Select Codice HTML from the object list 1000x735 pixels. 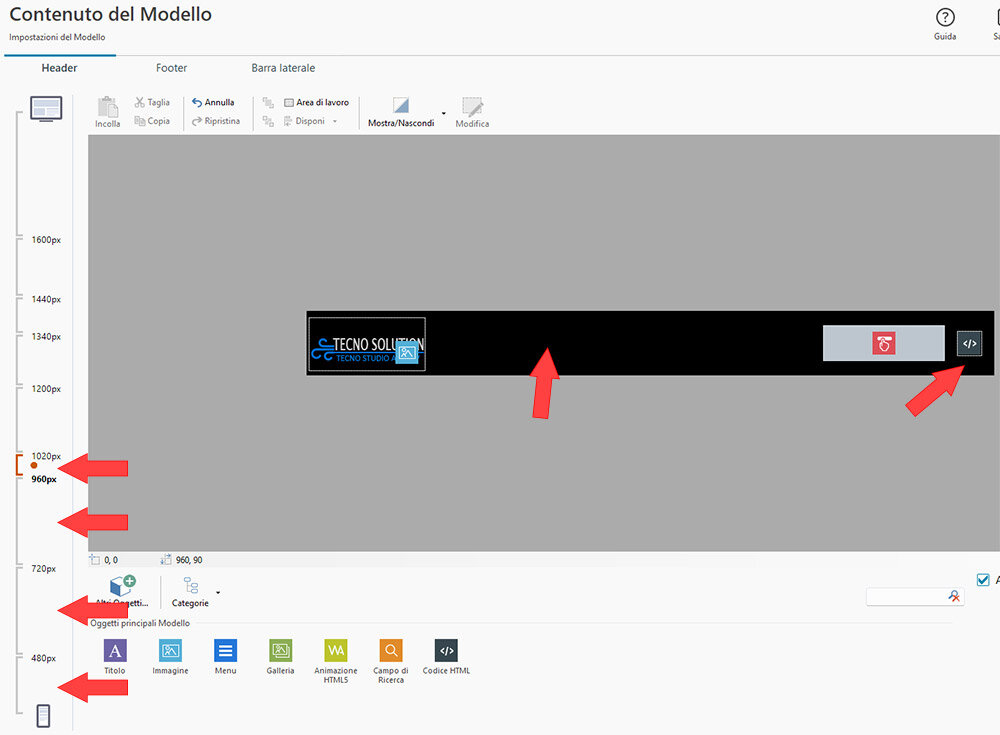point(446,652)
